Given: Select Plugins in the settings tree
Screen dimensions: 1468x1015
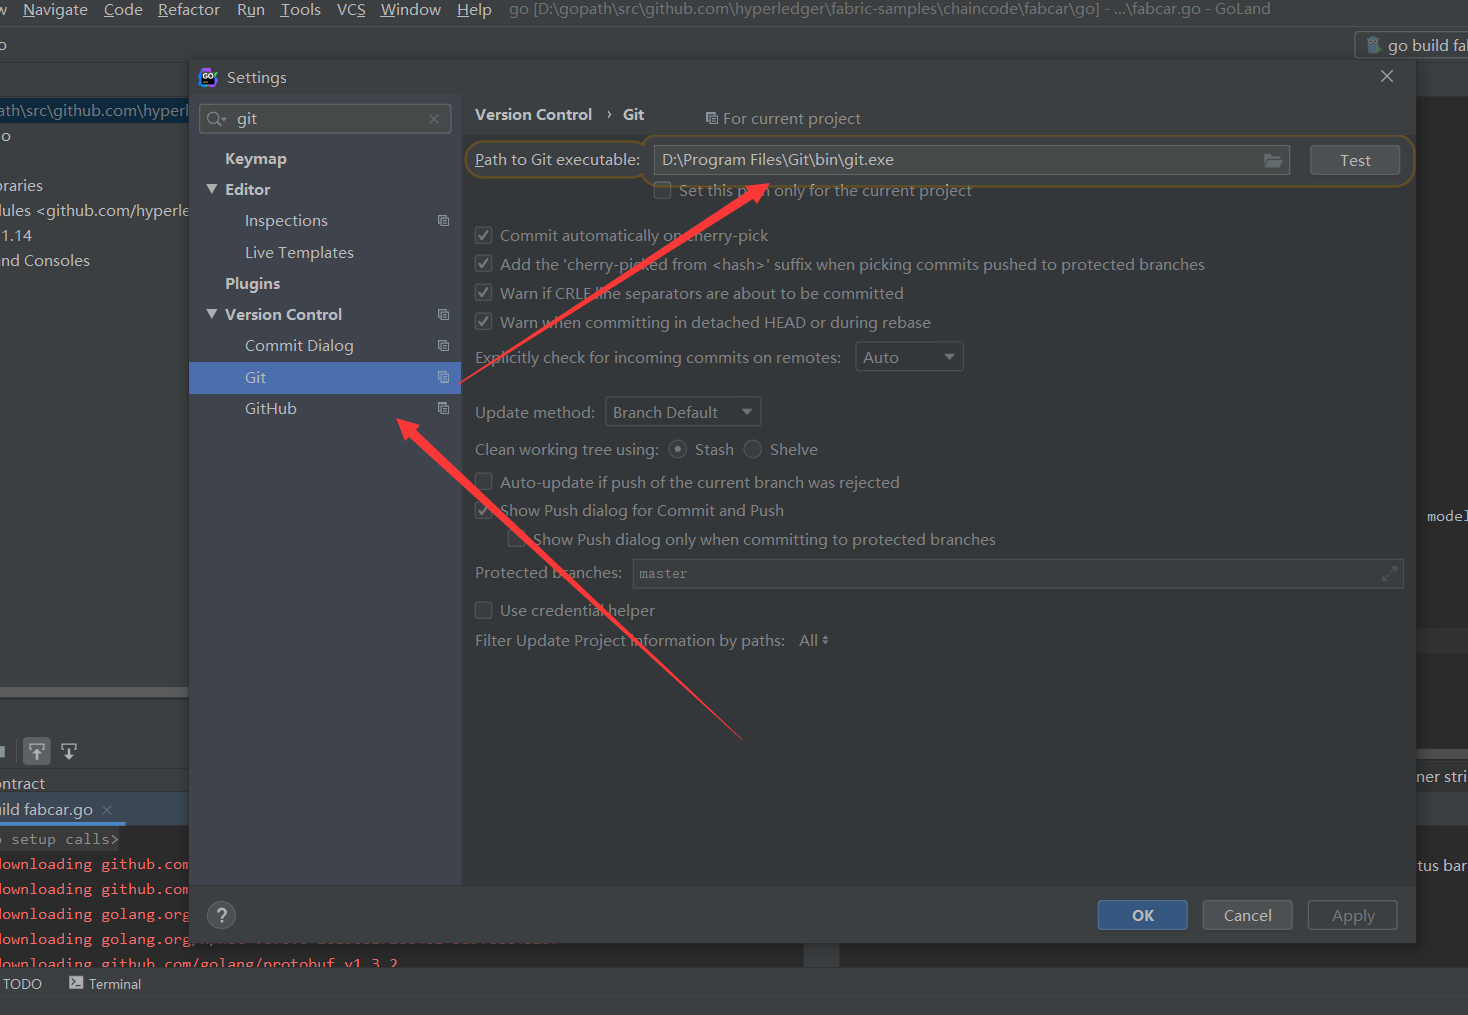Looking at the screenshot, I should click(x=252, y=283).
